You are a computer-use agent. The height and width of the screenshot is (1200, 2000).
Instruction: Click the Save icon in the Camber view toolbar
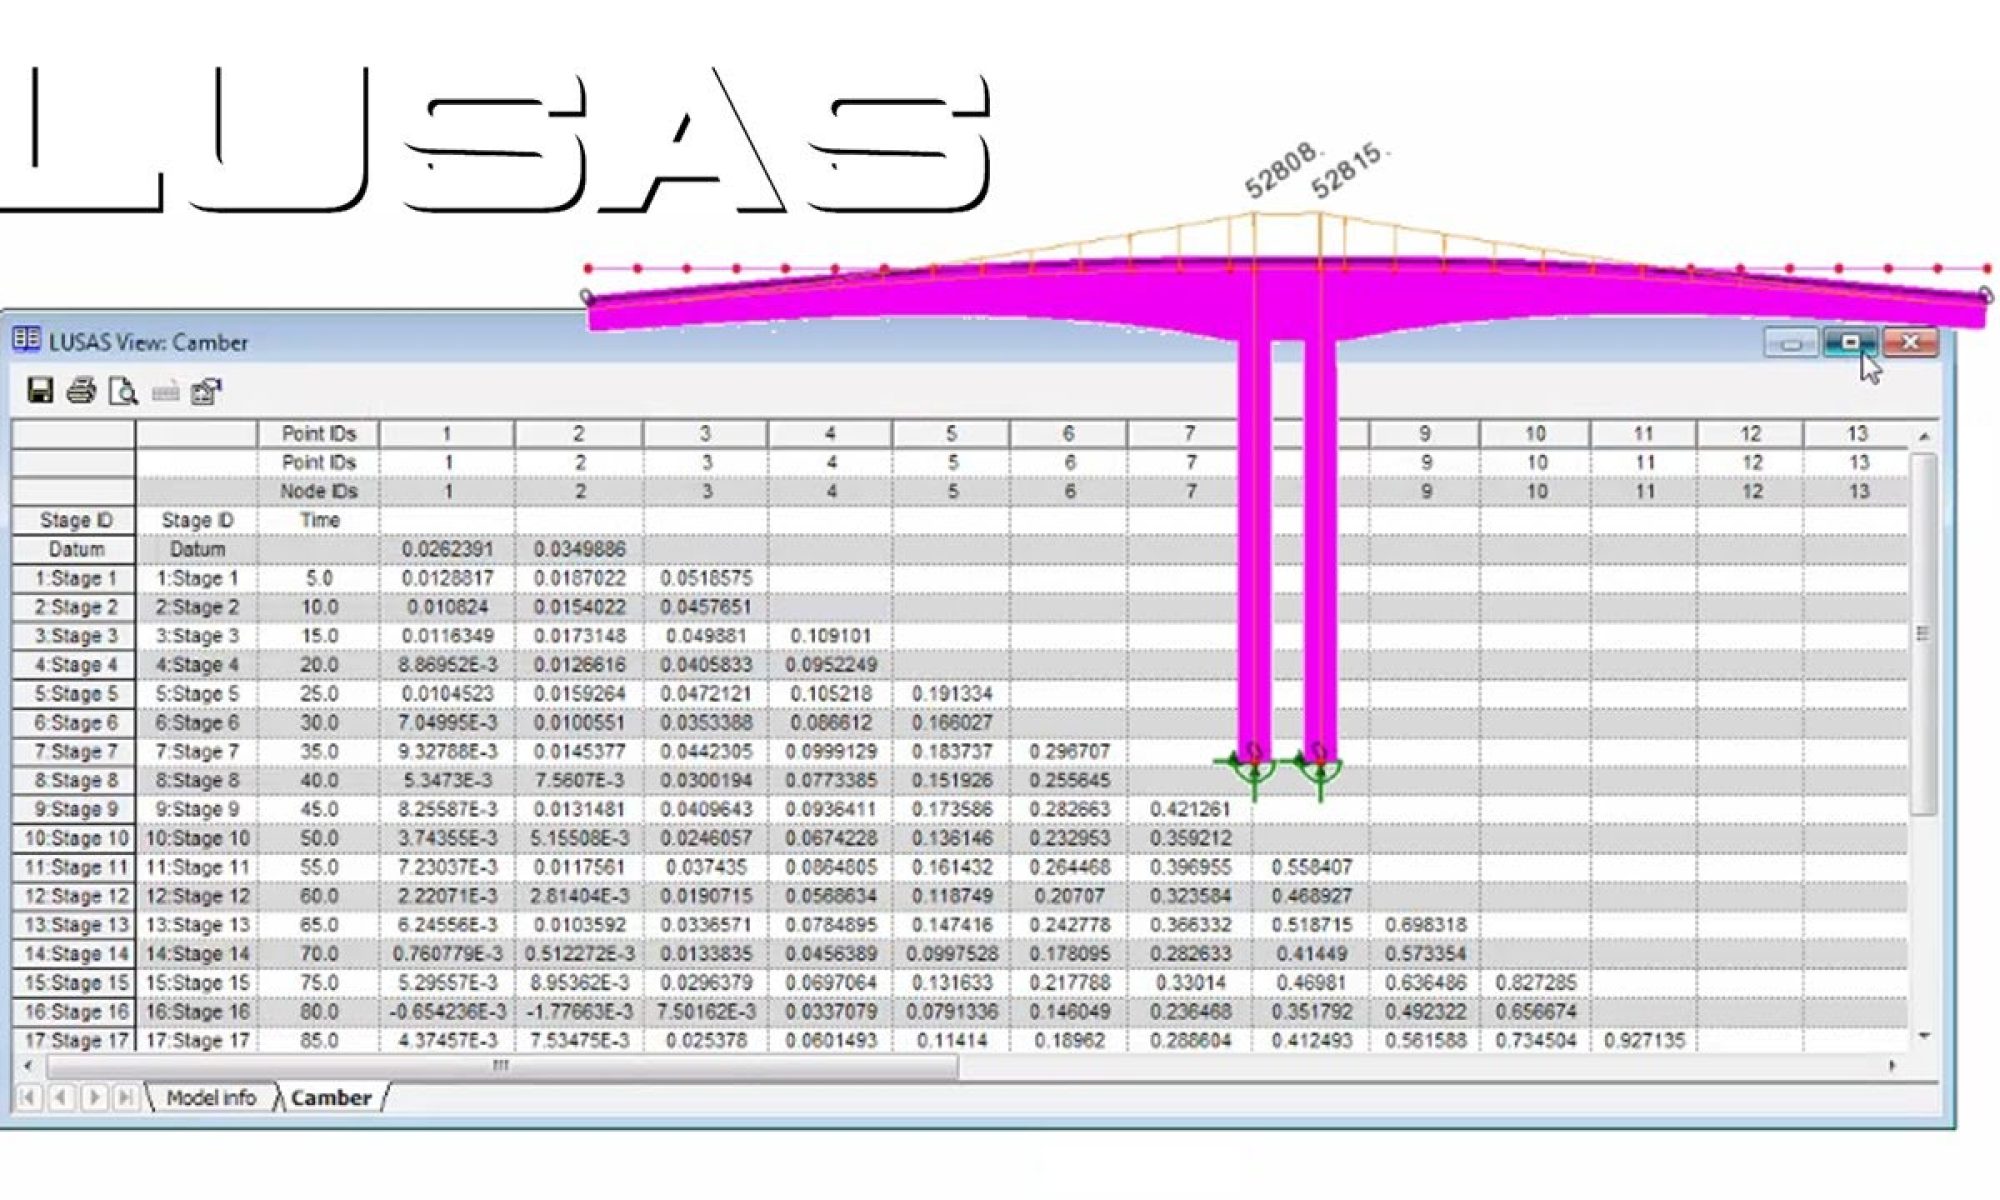(40, 393)
